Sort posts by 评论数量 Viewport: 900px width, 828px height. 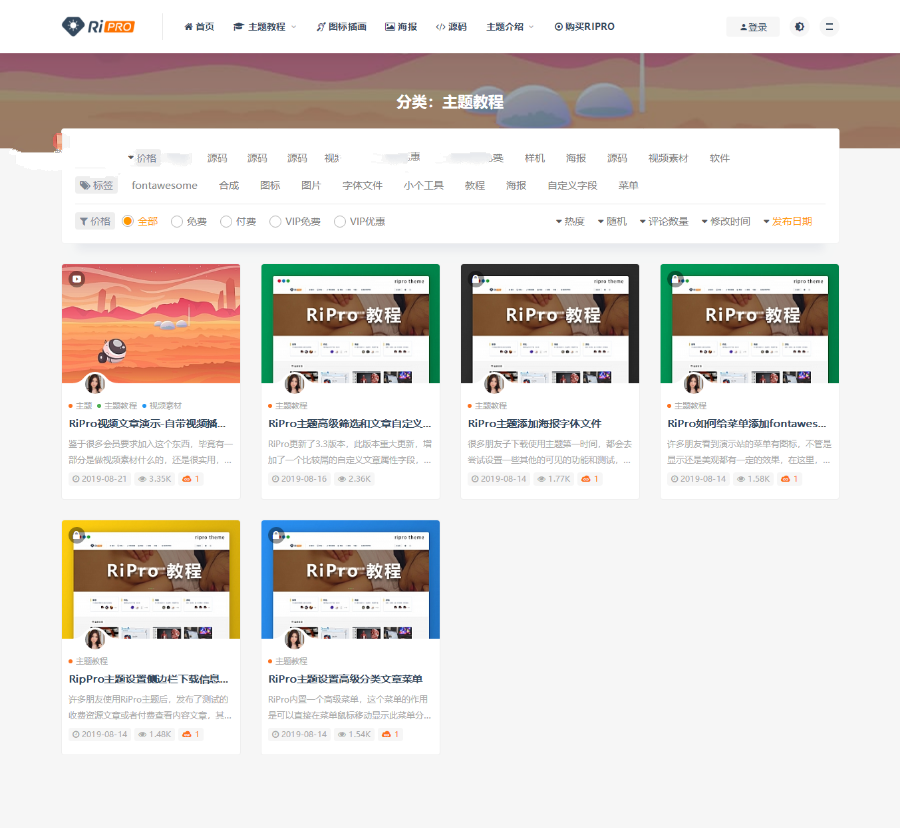pos(664,221)
